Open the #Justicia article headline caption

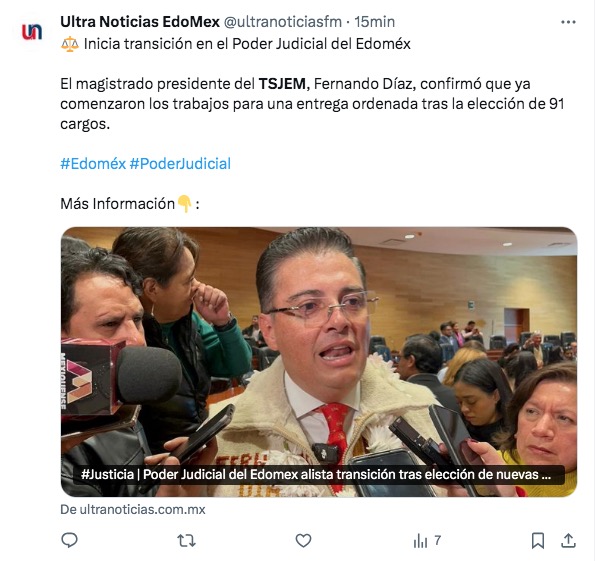(x=316, y=474)
